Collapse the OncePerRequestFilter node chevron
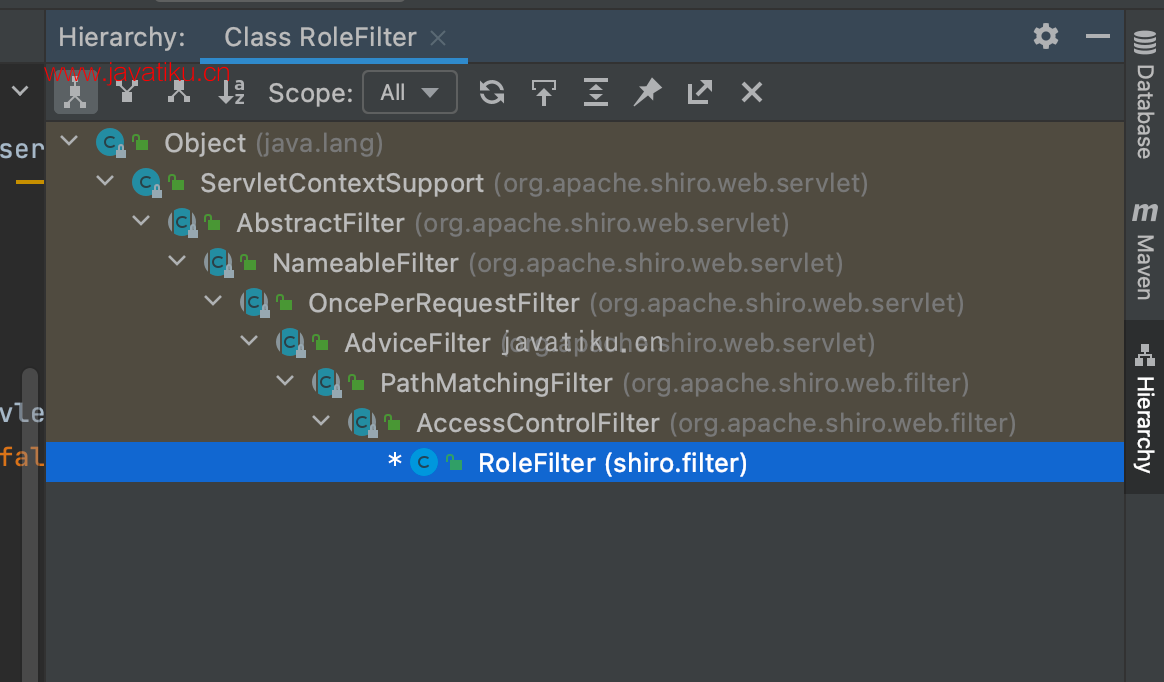 tap(213, 302)
